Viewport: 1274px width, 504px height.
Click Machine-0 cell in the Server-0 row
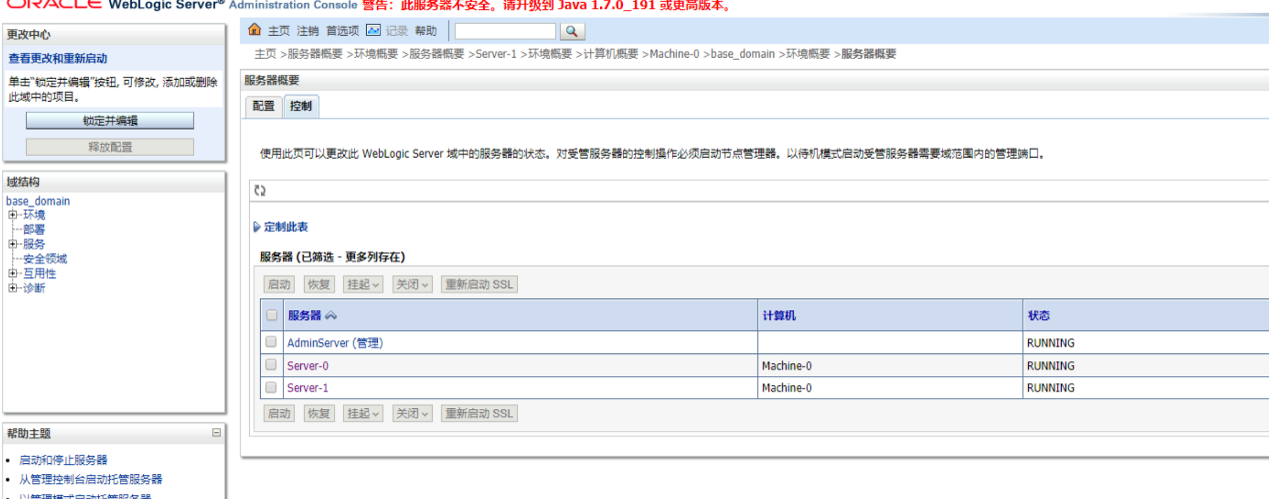(787, 366)
